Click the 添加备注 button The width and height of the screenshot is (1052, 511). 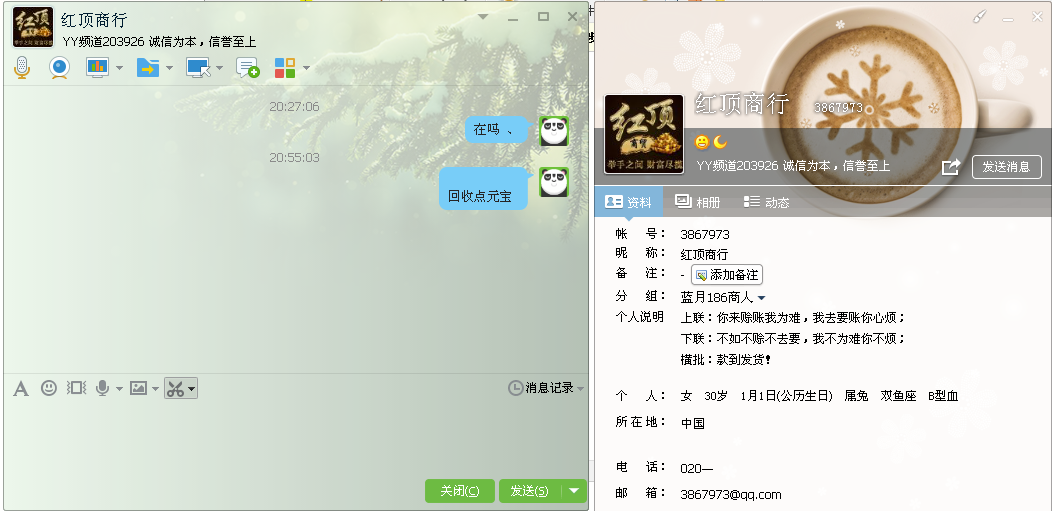[x=727, y=275]
